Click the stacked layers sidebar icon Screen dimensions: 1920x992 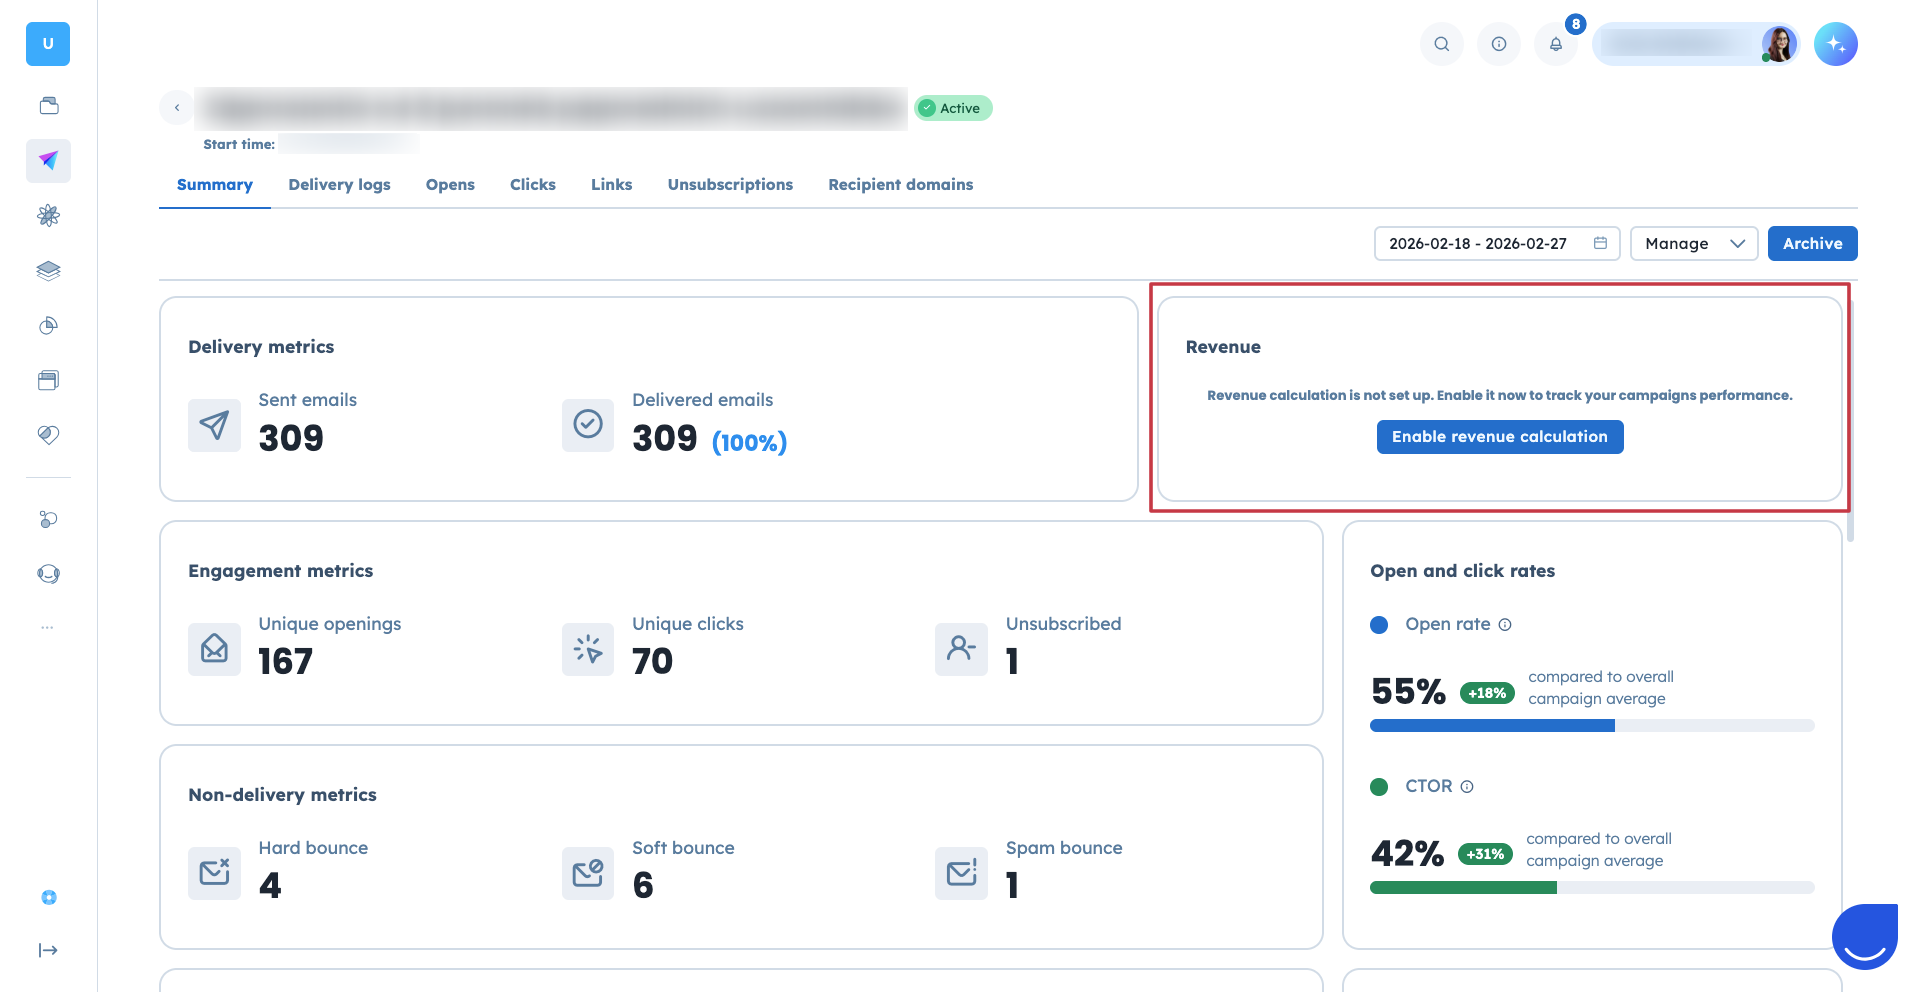click(x=48, y=271)
